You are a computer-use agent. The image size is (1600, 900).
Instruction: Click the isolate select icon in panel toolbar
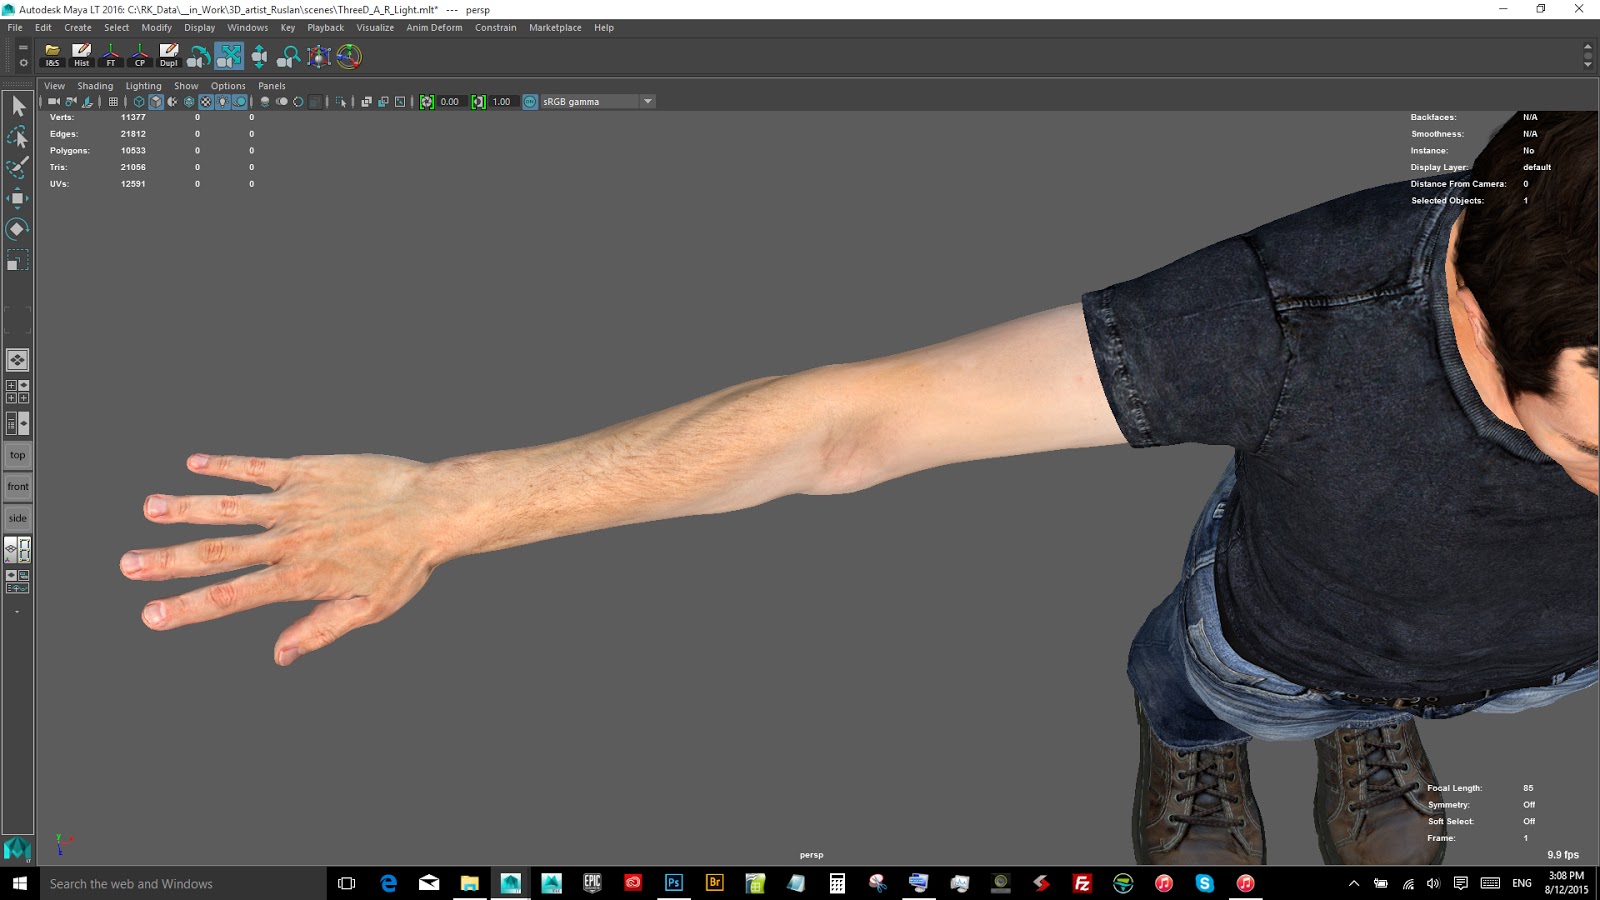point(342,102)
